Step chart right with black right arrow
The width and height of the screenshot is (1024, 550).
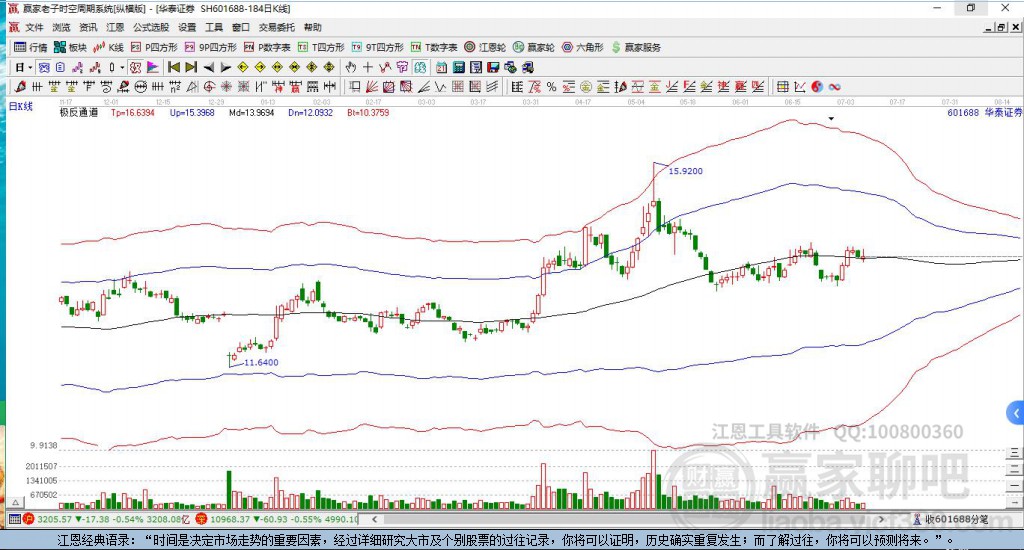[x=225, y=67]
